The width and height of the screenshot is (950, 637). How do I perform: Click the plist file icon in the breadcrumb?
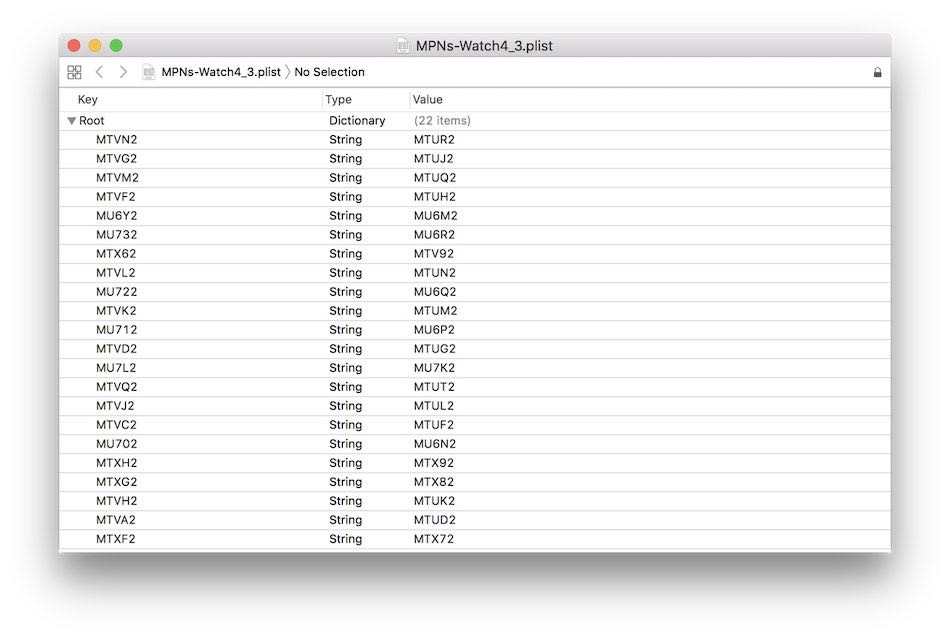[148, 72]
